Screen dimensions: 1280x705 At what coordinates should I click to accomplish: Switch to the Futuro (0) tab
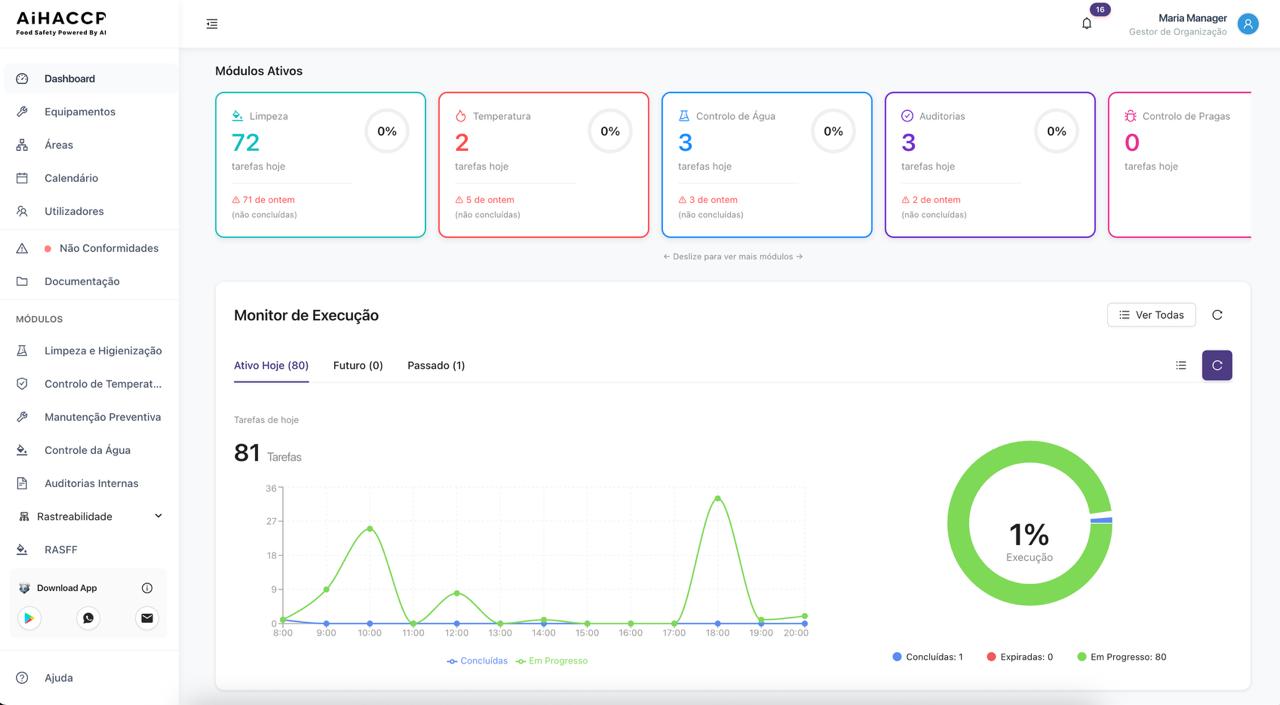358,366
